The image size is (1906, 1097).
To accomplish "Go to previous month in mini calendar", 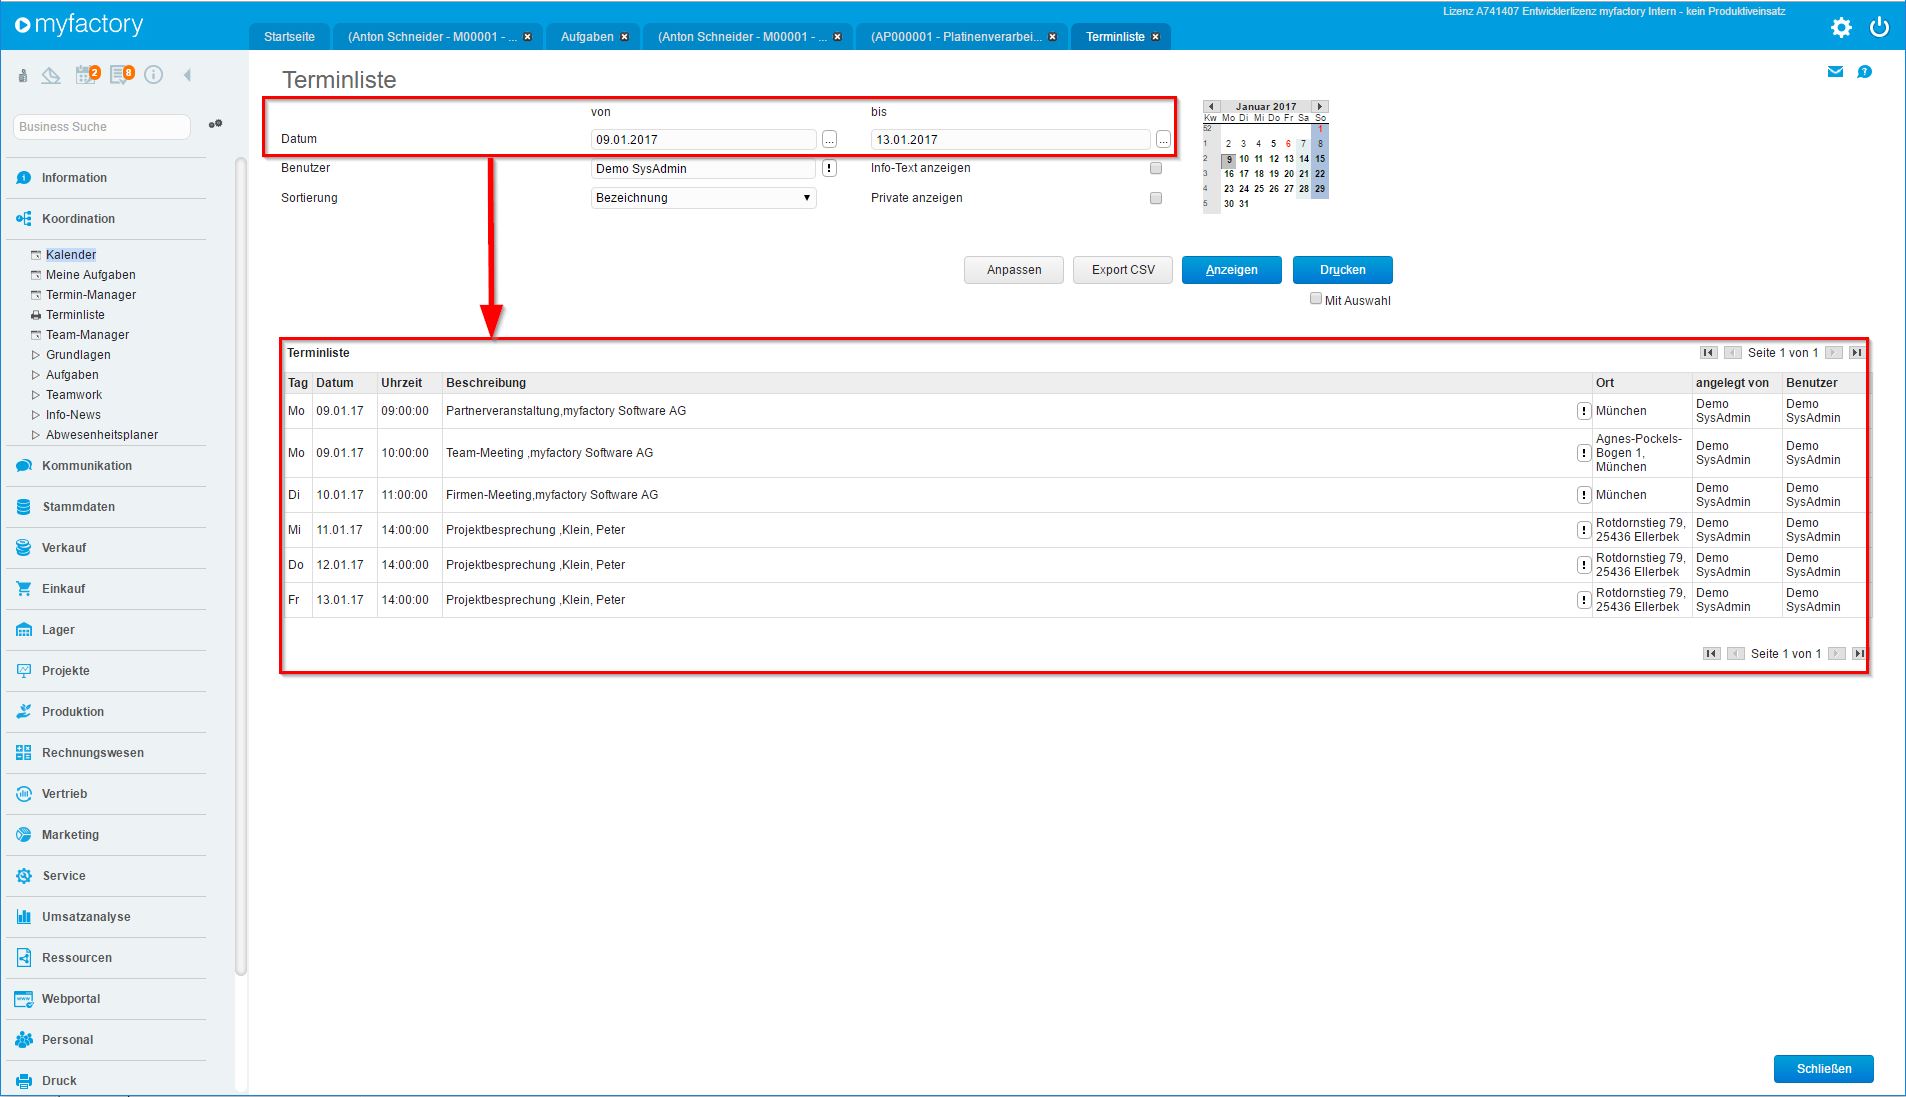I will pos(1212,106).
